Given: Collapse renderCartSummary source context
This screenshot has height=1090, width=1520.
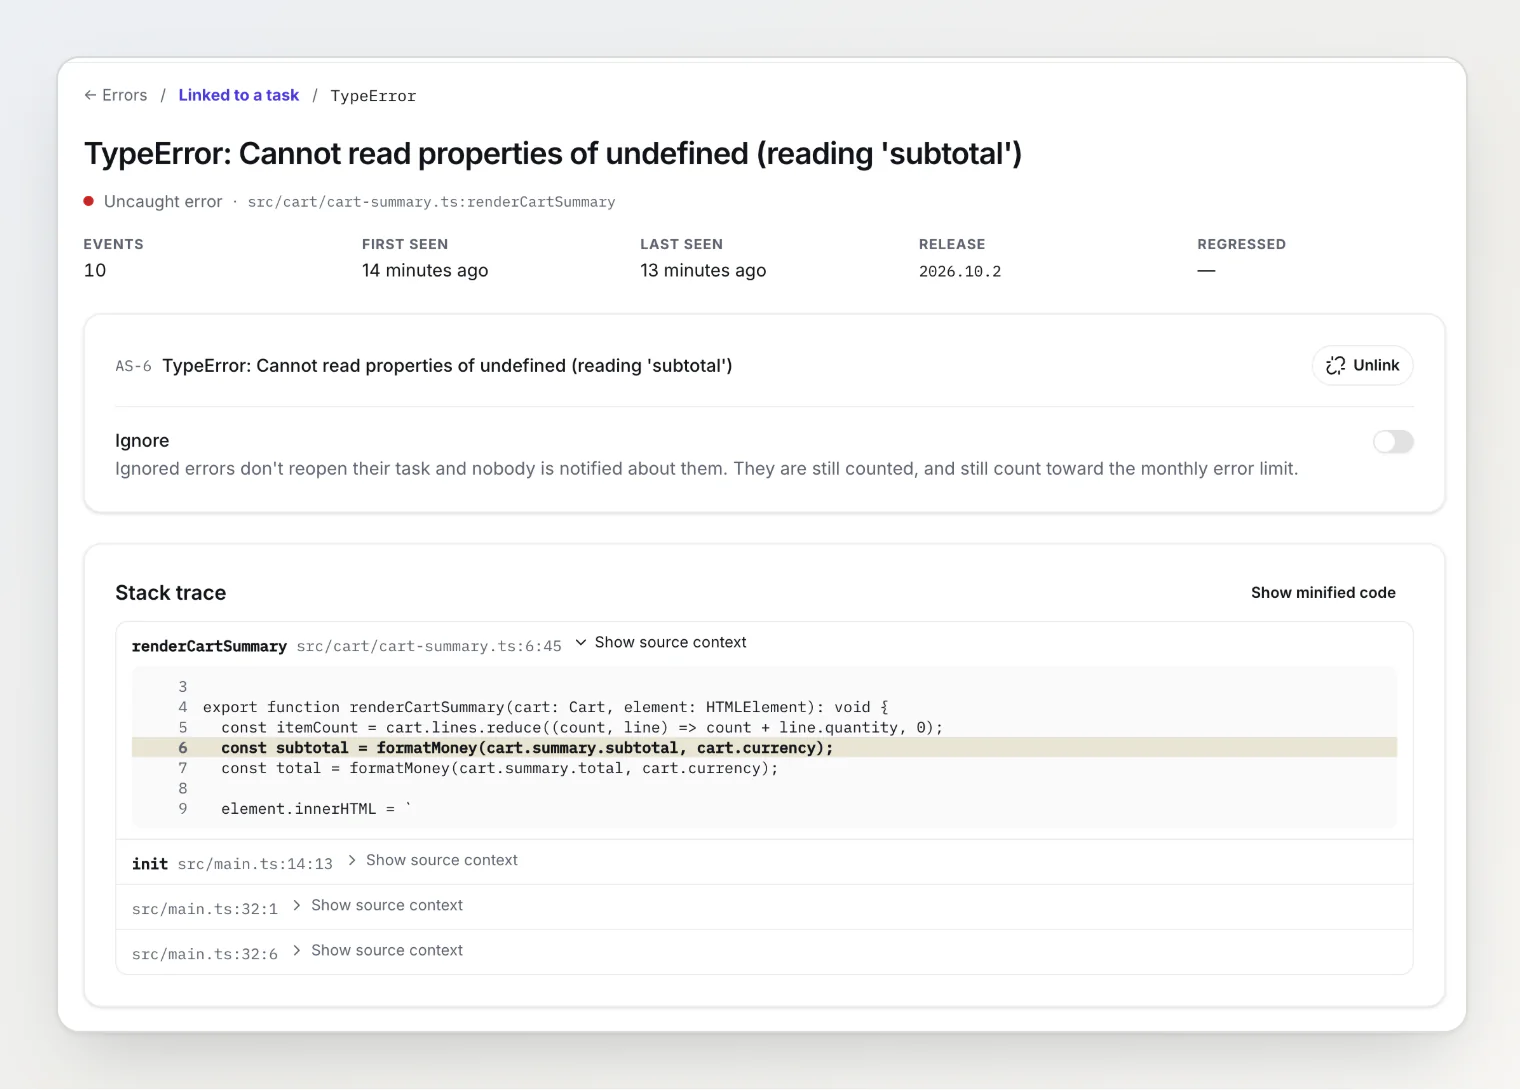Looking at the screenshot, I should tap(661, 642).
